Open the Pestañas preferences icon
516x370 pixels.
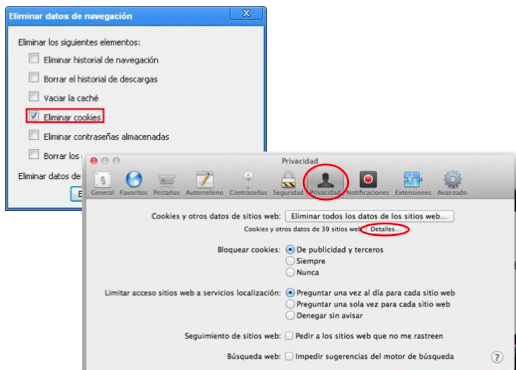pos(166,183)
